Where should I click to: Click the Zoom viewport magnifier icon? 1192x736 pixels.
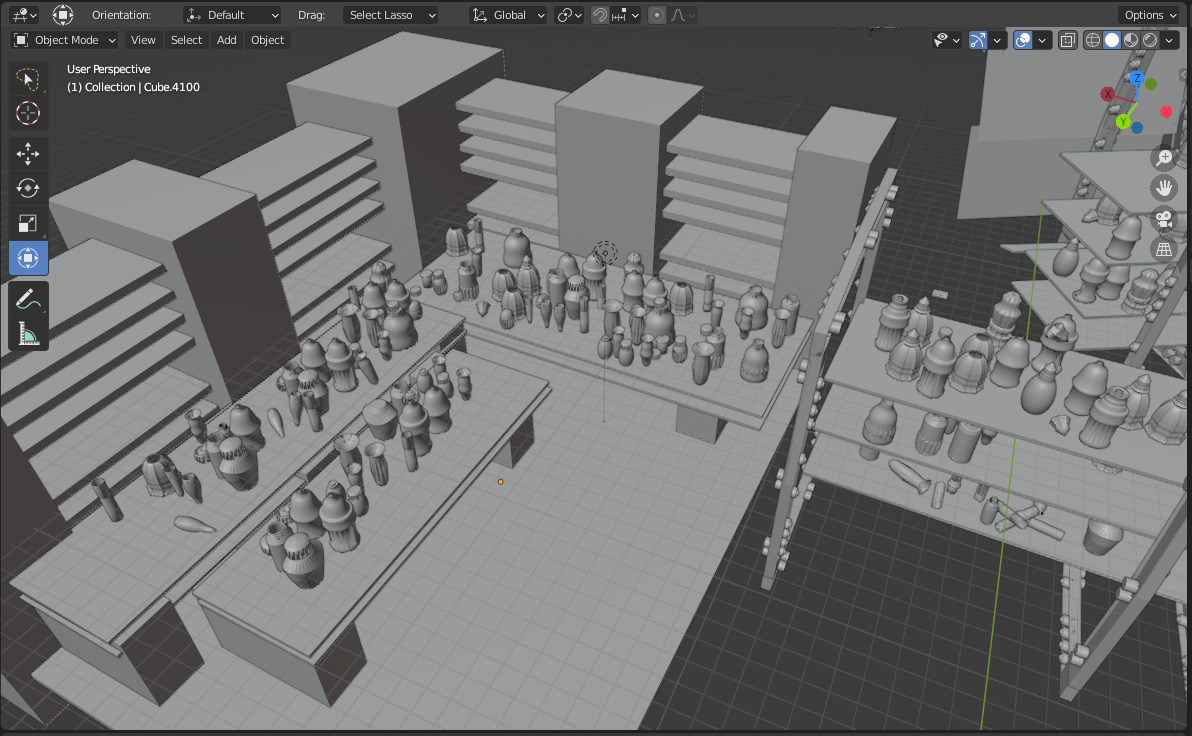[1164, 157]
